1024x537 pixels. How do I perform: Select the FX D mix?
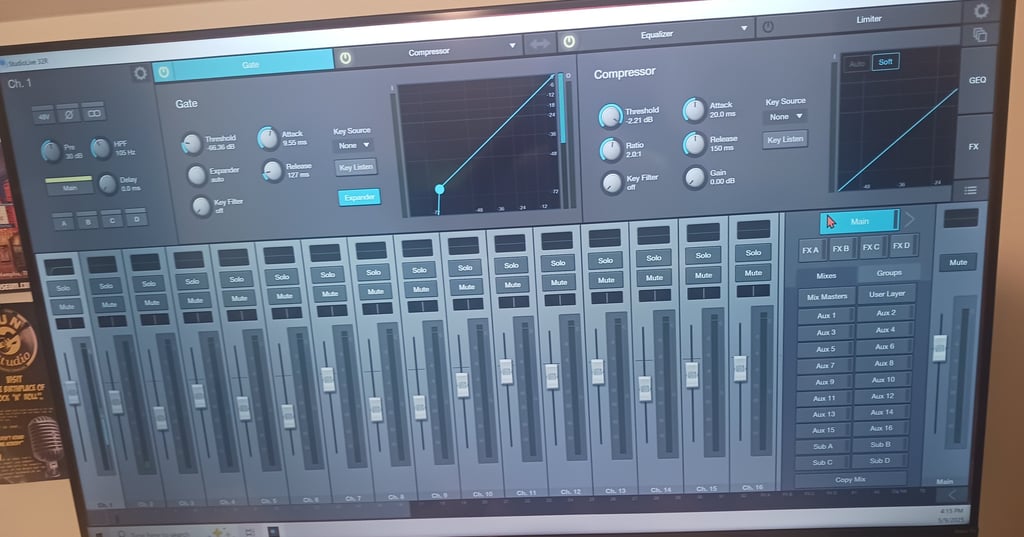click(901, 246)
